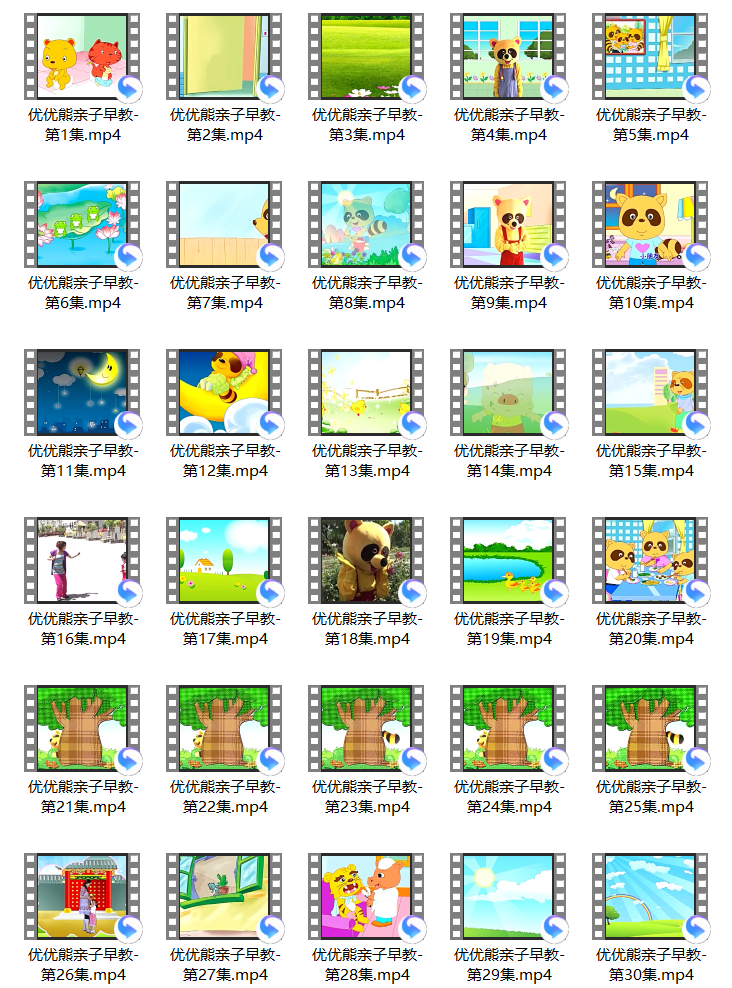Select the 第14集.mp4 pig video icon

point(508,393)
